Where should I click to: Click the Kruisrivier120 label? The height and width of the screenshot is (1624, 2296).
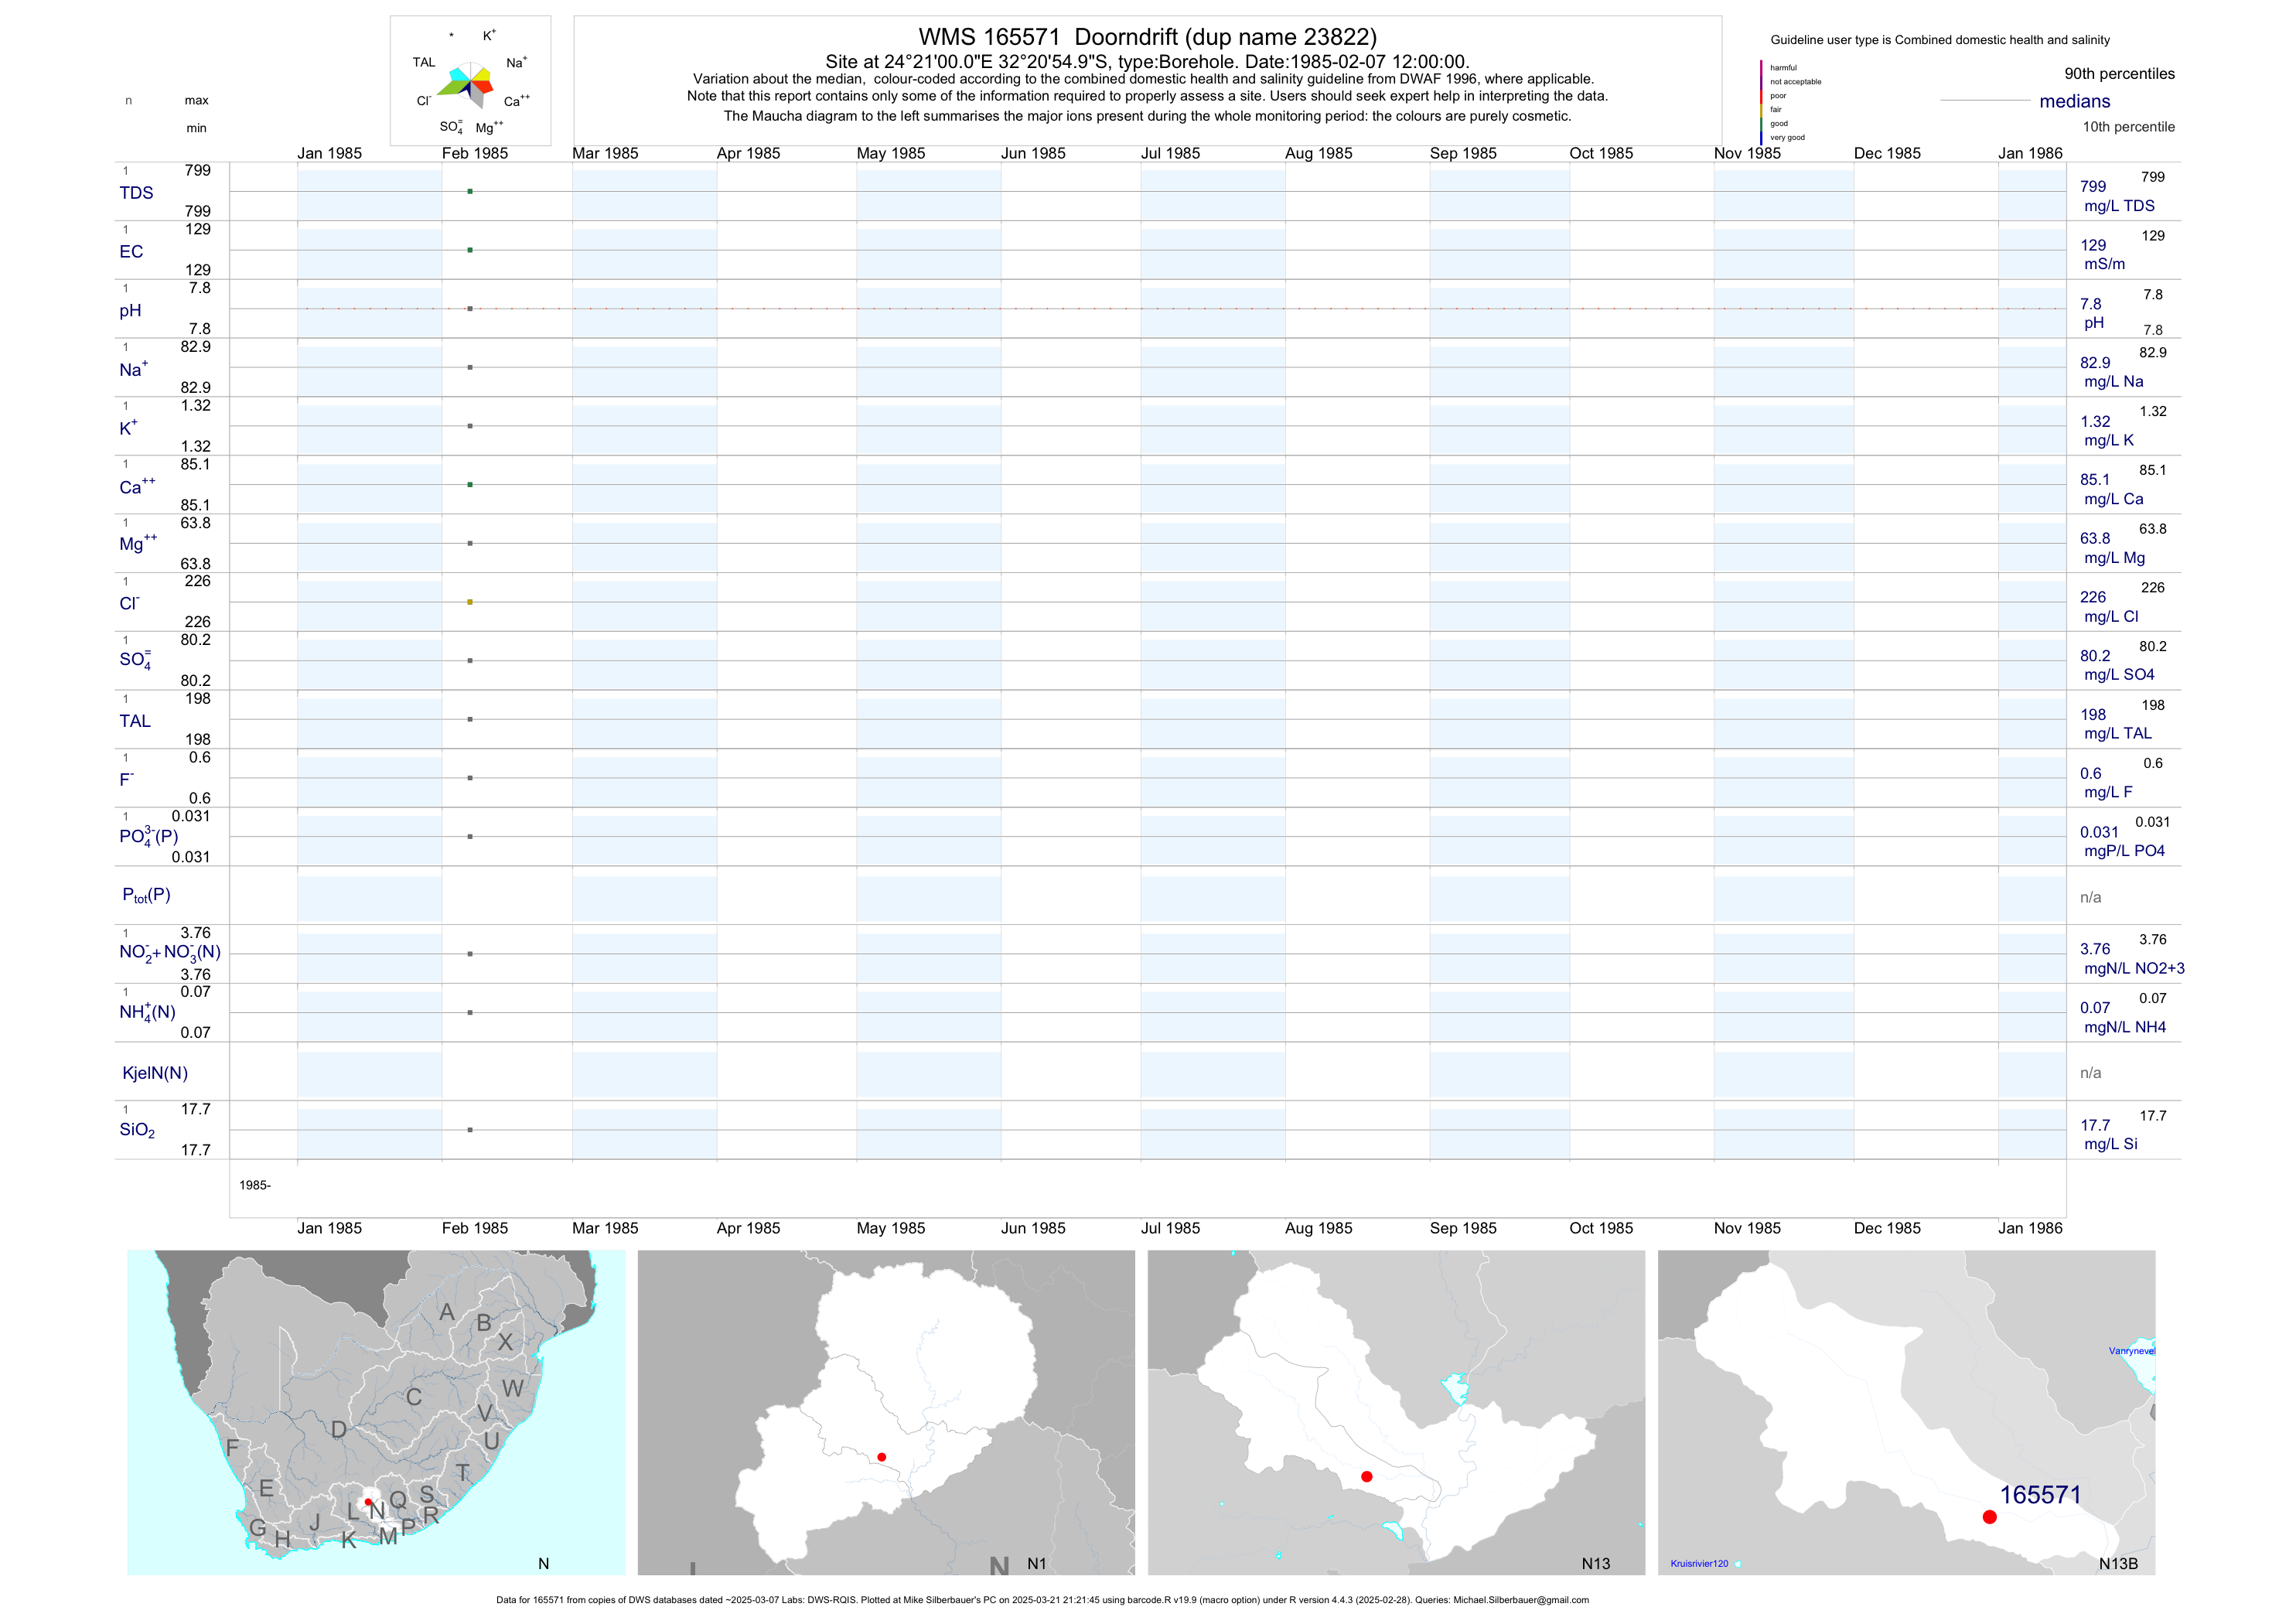(1698, 1563)
